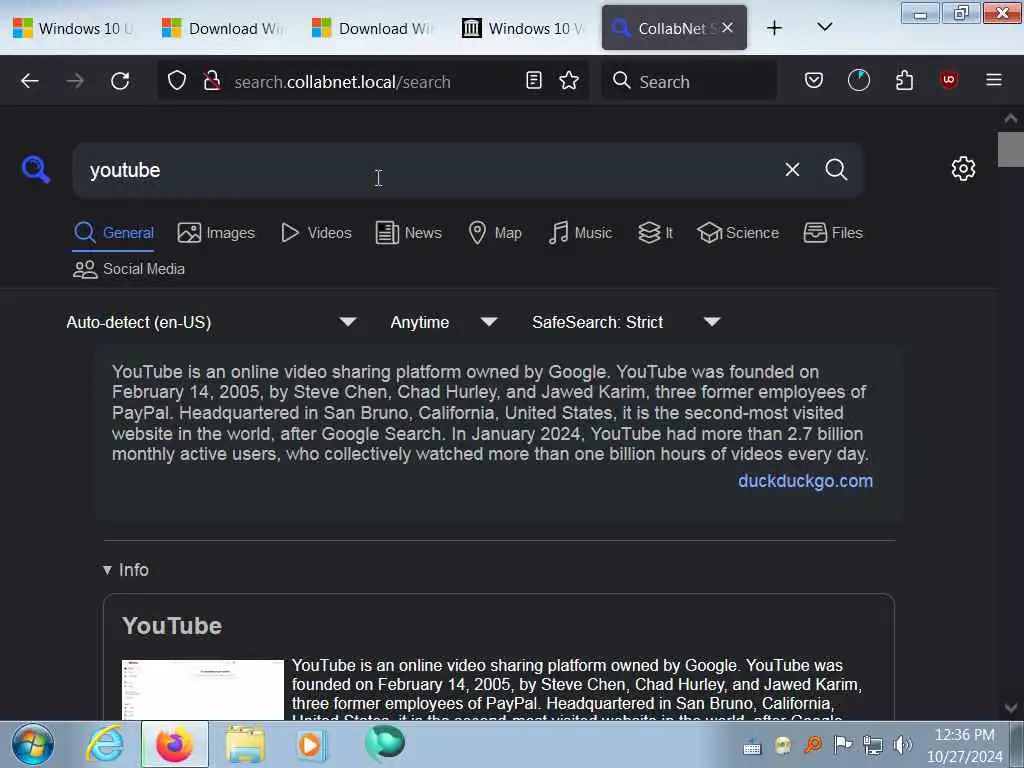The image size is (1024, 768).
Task: Reload the page with the refresh icon
Action: coord(120,81)
